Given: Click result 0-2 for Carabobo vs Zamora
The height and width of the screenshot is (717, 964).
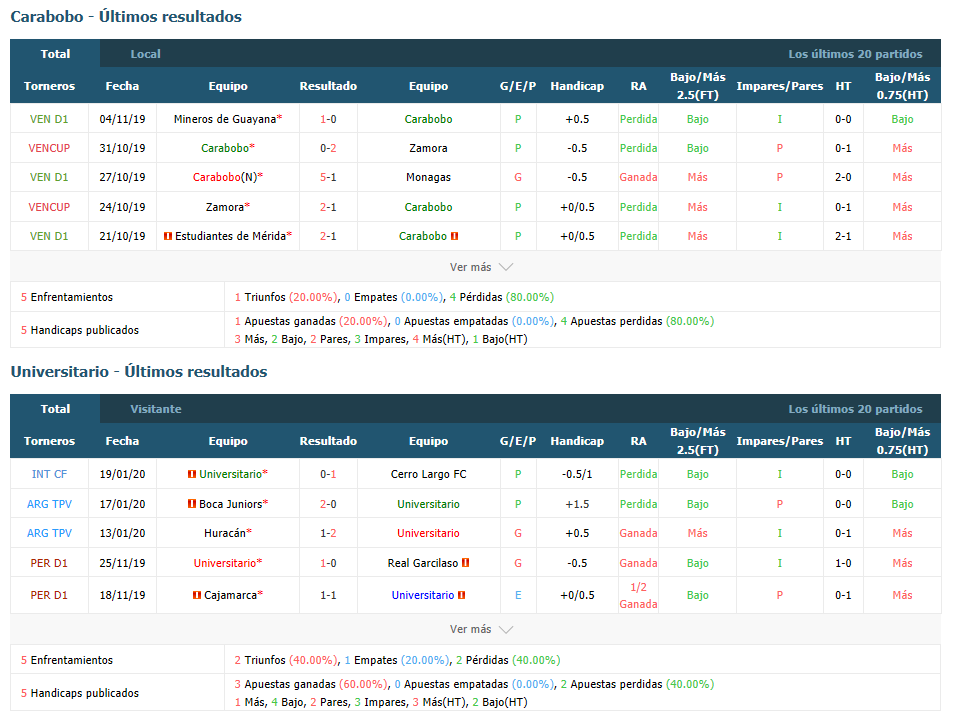Looking at the screenshot, I should click(328, 148).
